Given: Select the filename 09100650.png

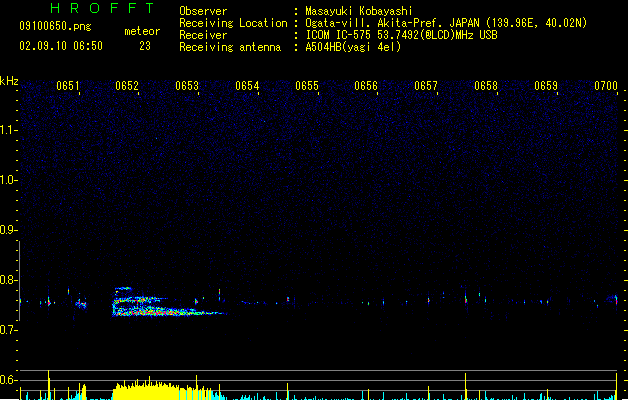Looking at the screenshot, I should [x=55, y=26].
